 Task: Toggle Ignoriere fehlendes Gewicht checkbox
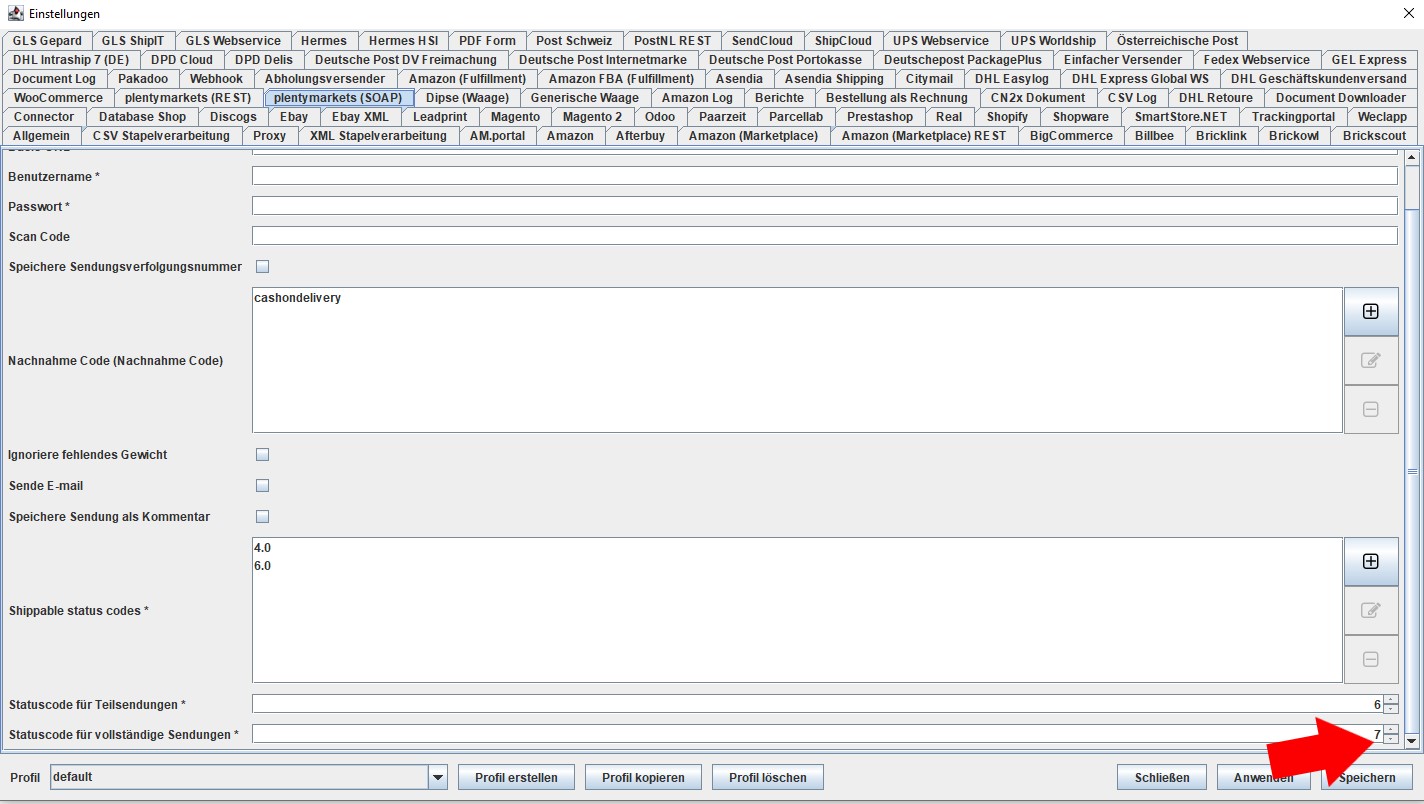coord(263,455)
